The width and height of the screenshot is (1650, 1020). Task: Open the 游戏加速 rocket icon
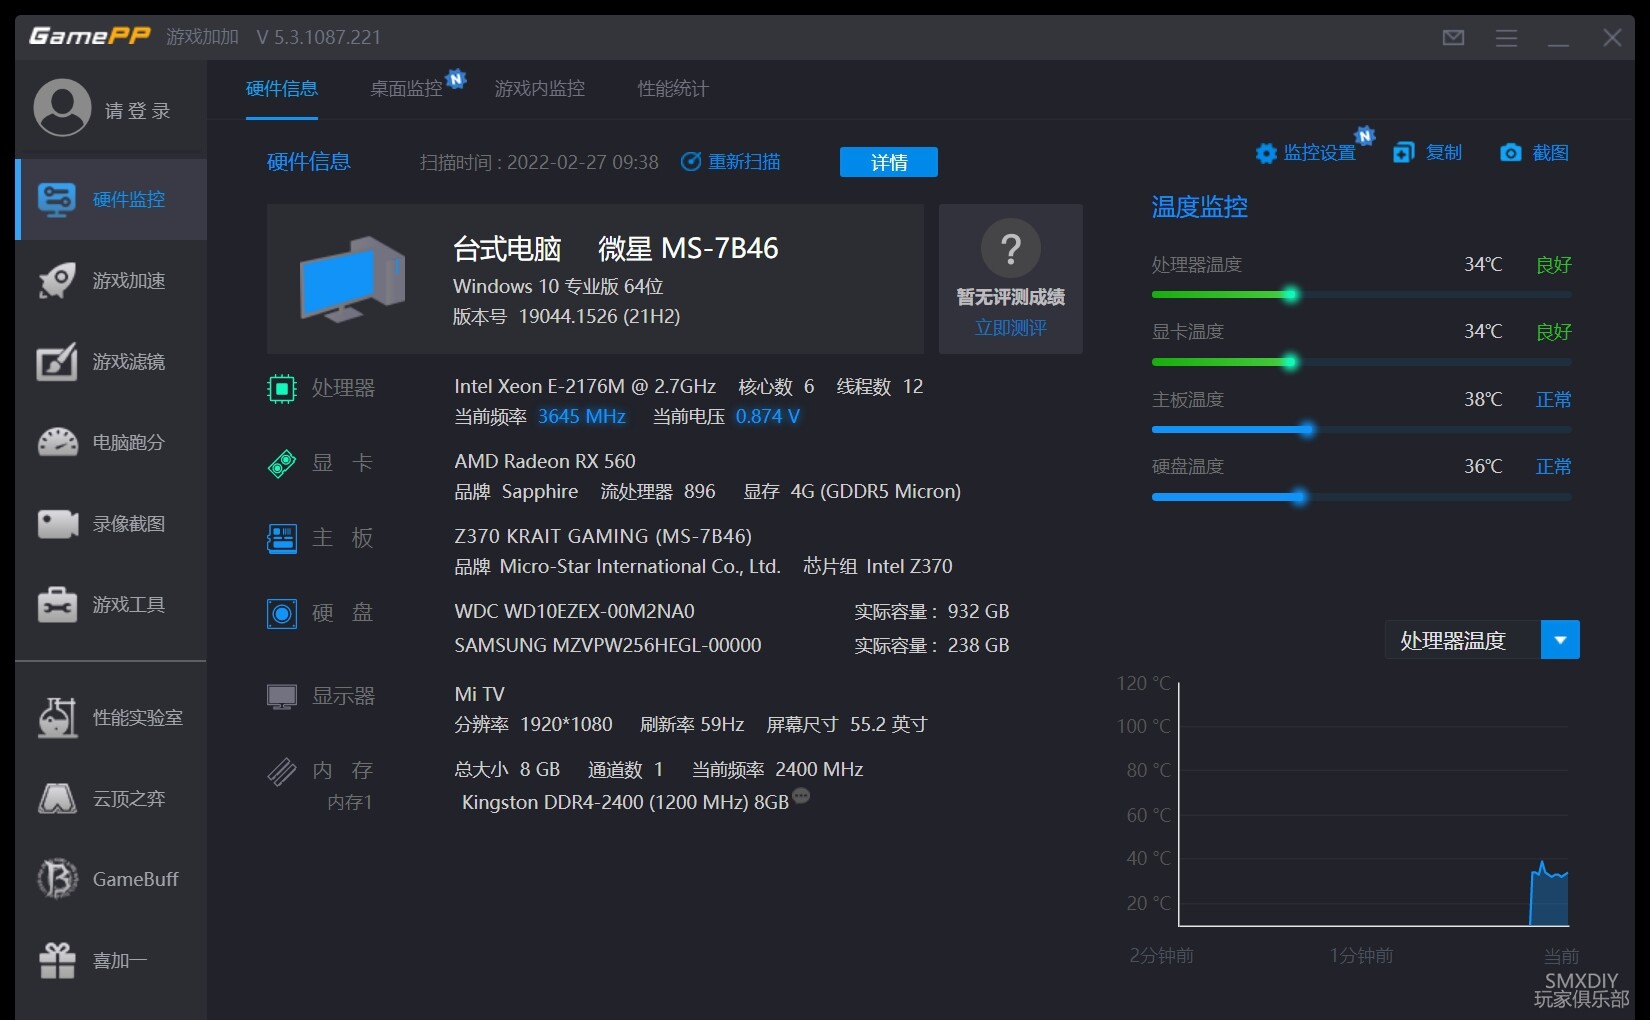[57, 281]
